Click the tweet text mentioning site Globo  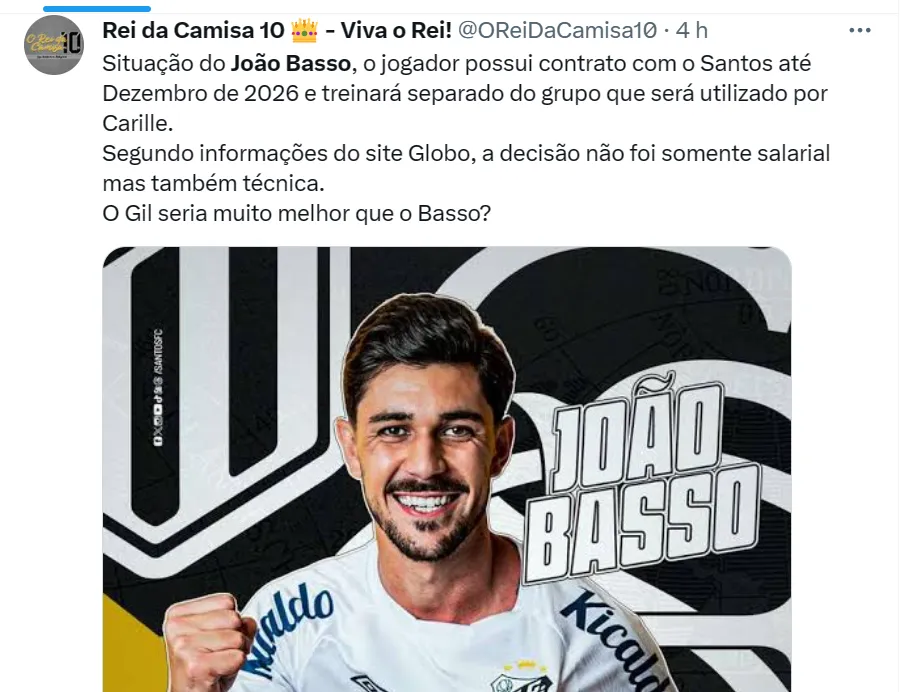click(466, 168)
